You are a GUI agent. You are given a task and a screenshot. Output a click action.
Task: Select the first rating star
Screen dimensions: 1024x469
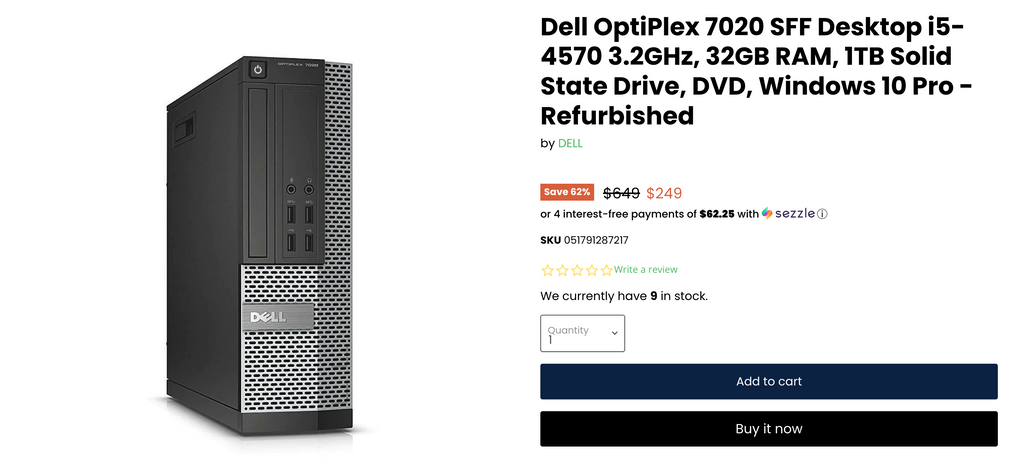point(547,270)
